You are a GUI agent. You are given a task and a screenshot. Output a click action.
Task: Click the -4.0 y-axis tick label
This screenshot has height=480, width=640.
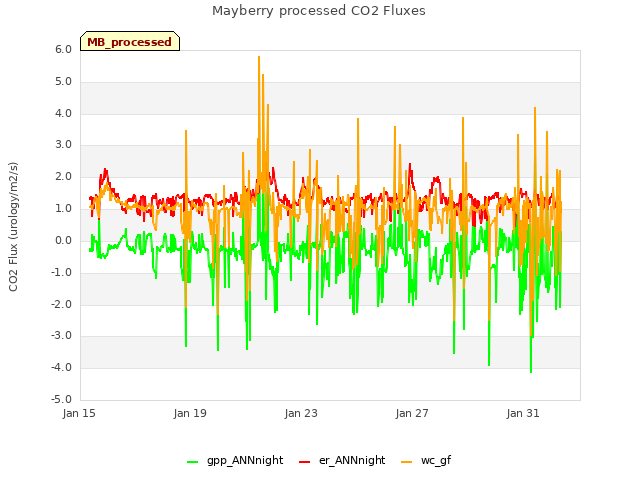coord(62,367)
